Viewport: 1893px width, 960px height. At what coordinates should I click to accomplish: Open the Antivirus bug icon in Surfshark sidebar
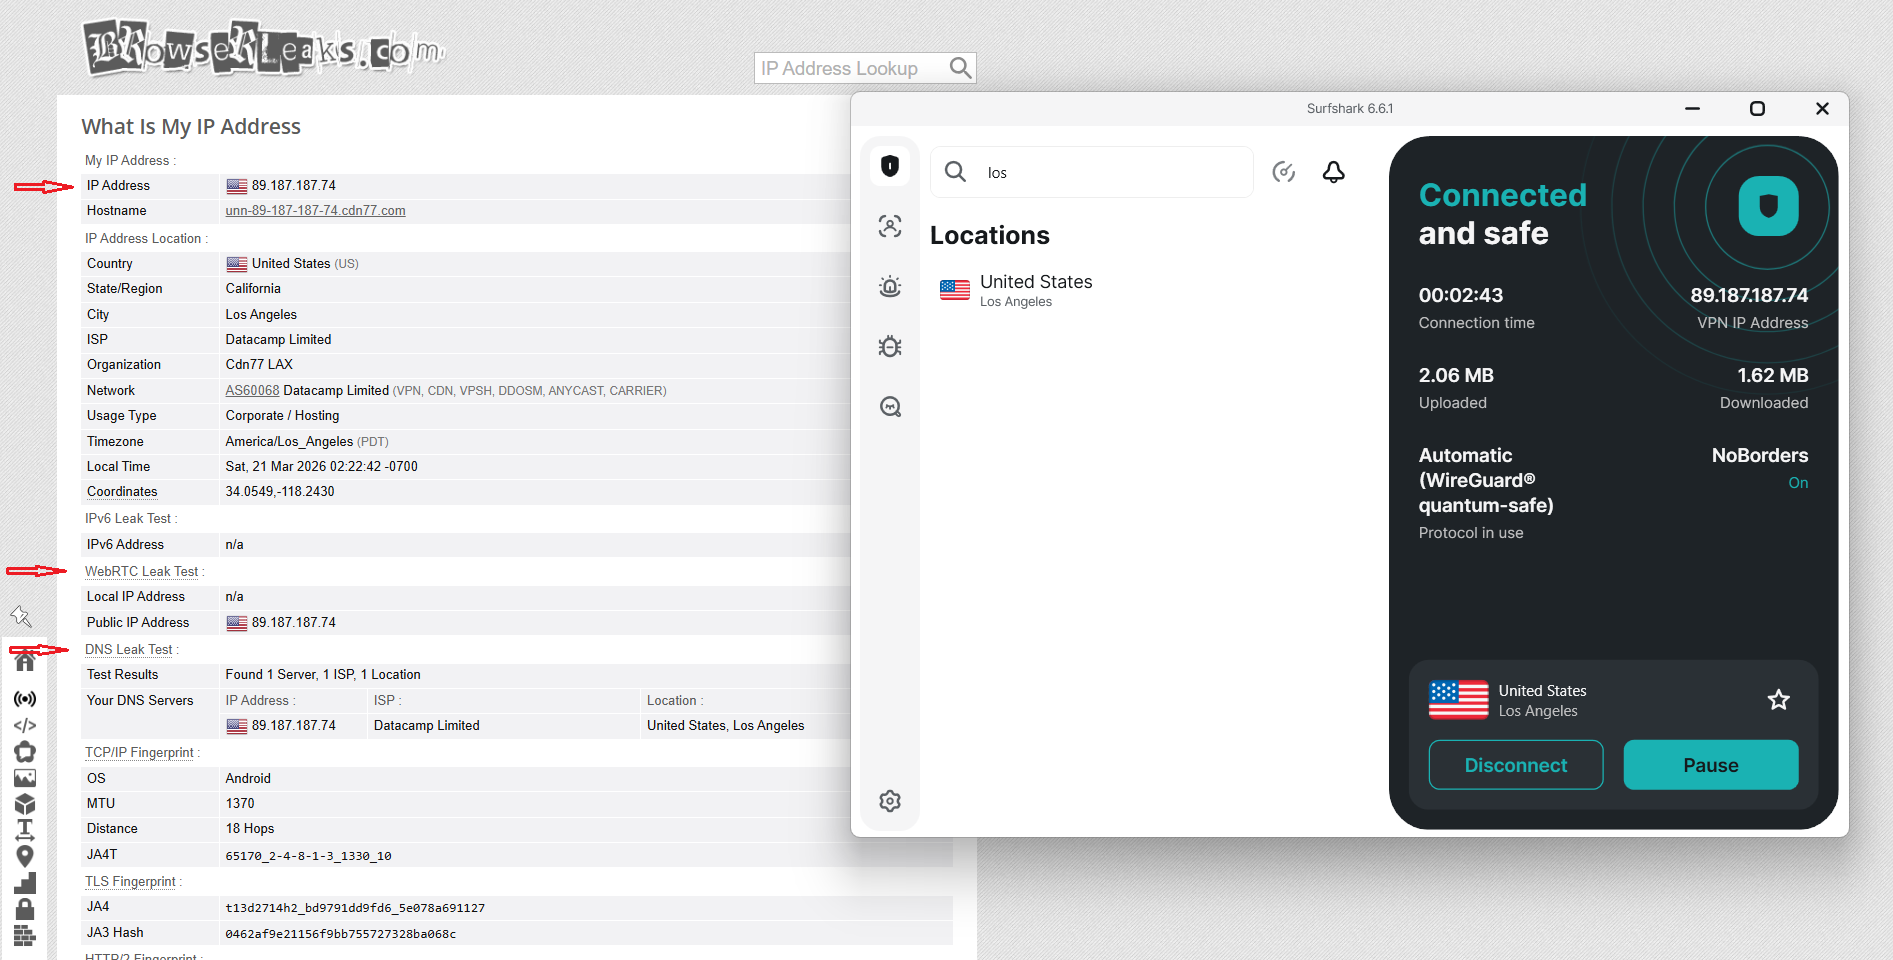pos(890,347)
